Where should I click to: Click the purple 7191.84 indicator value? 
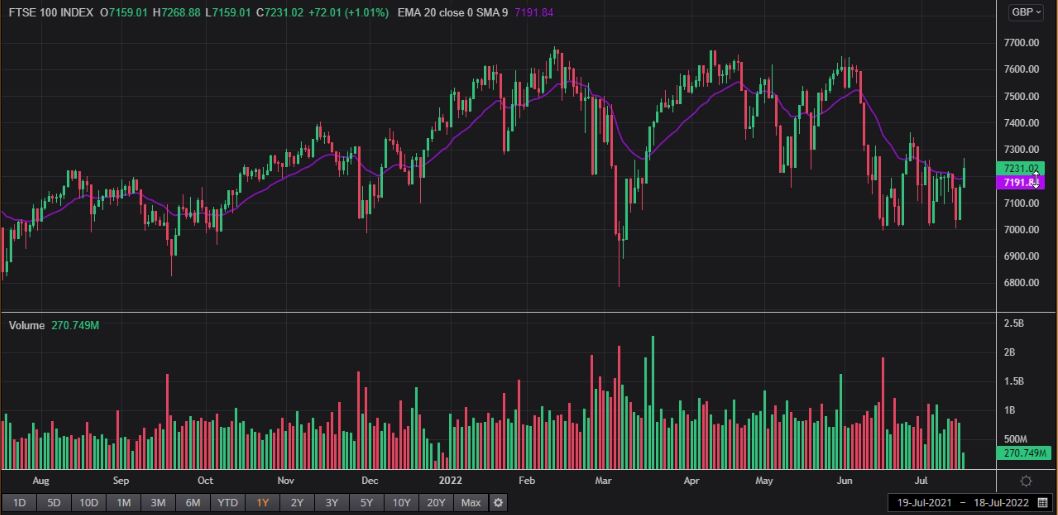coord(533,13)
